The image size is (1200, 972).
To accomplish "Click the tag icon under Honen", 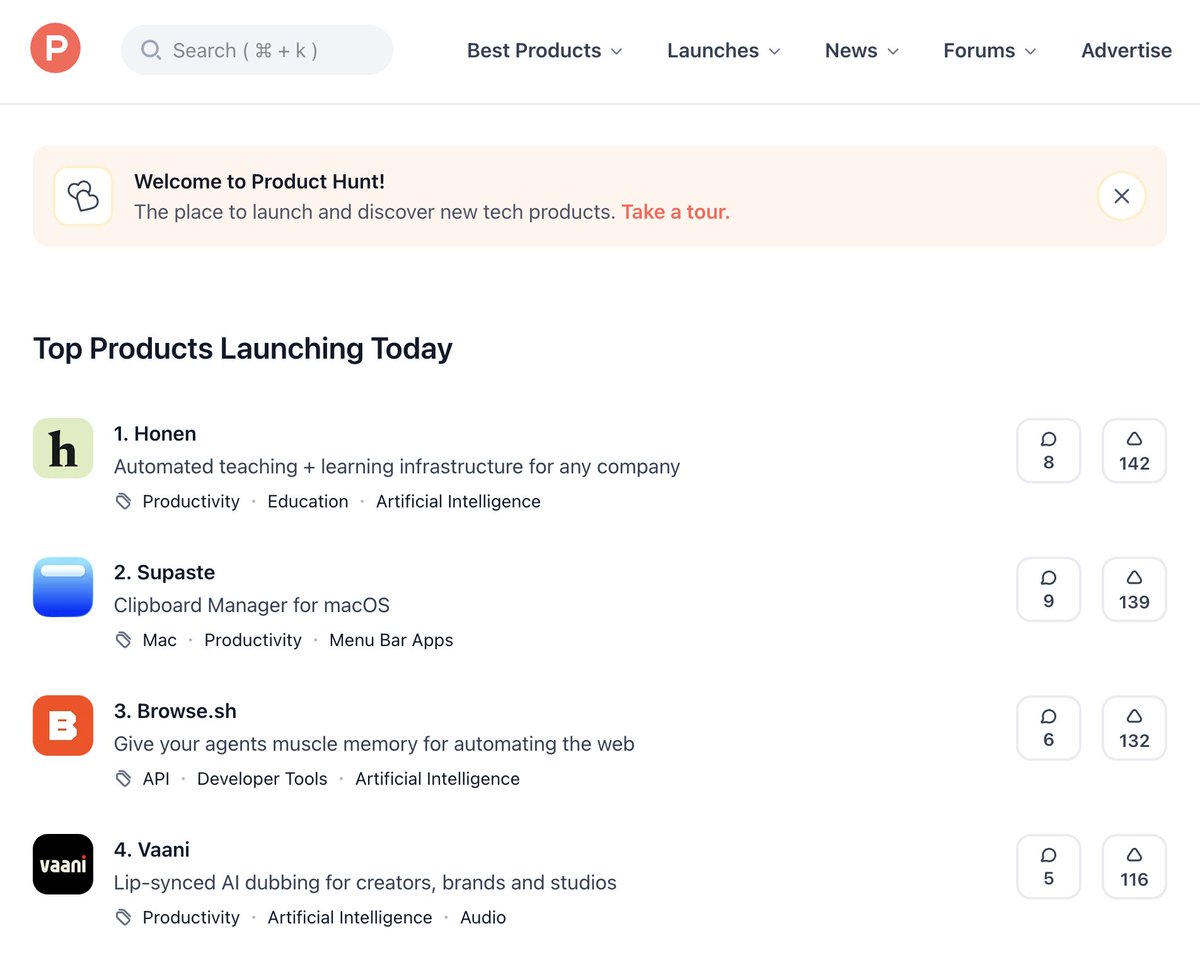I will (124, 501).
